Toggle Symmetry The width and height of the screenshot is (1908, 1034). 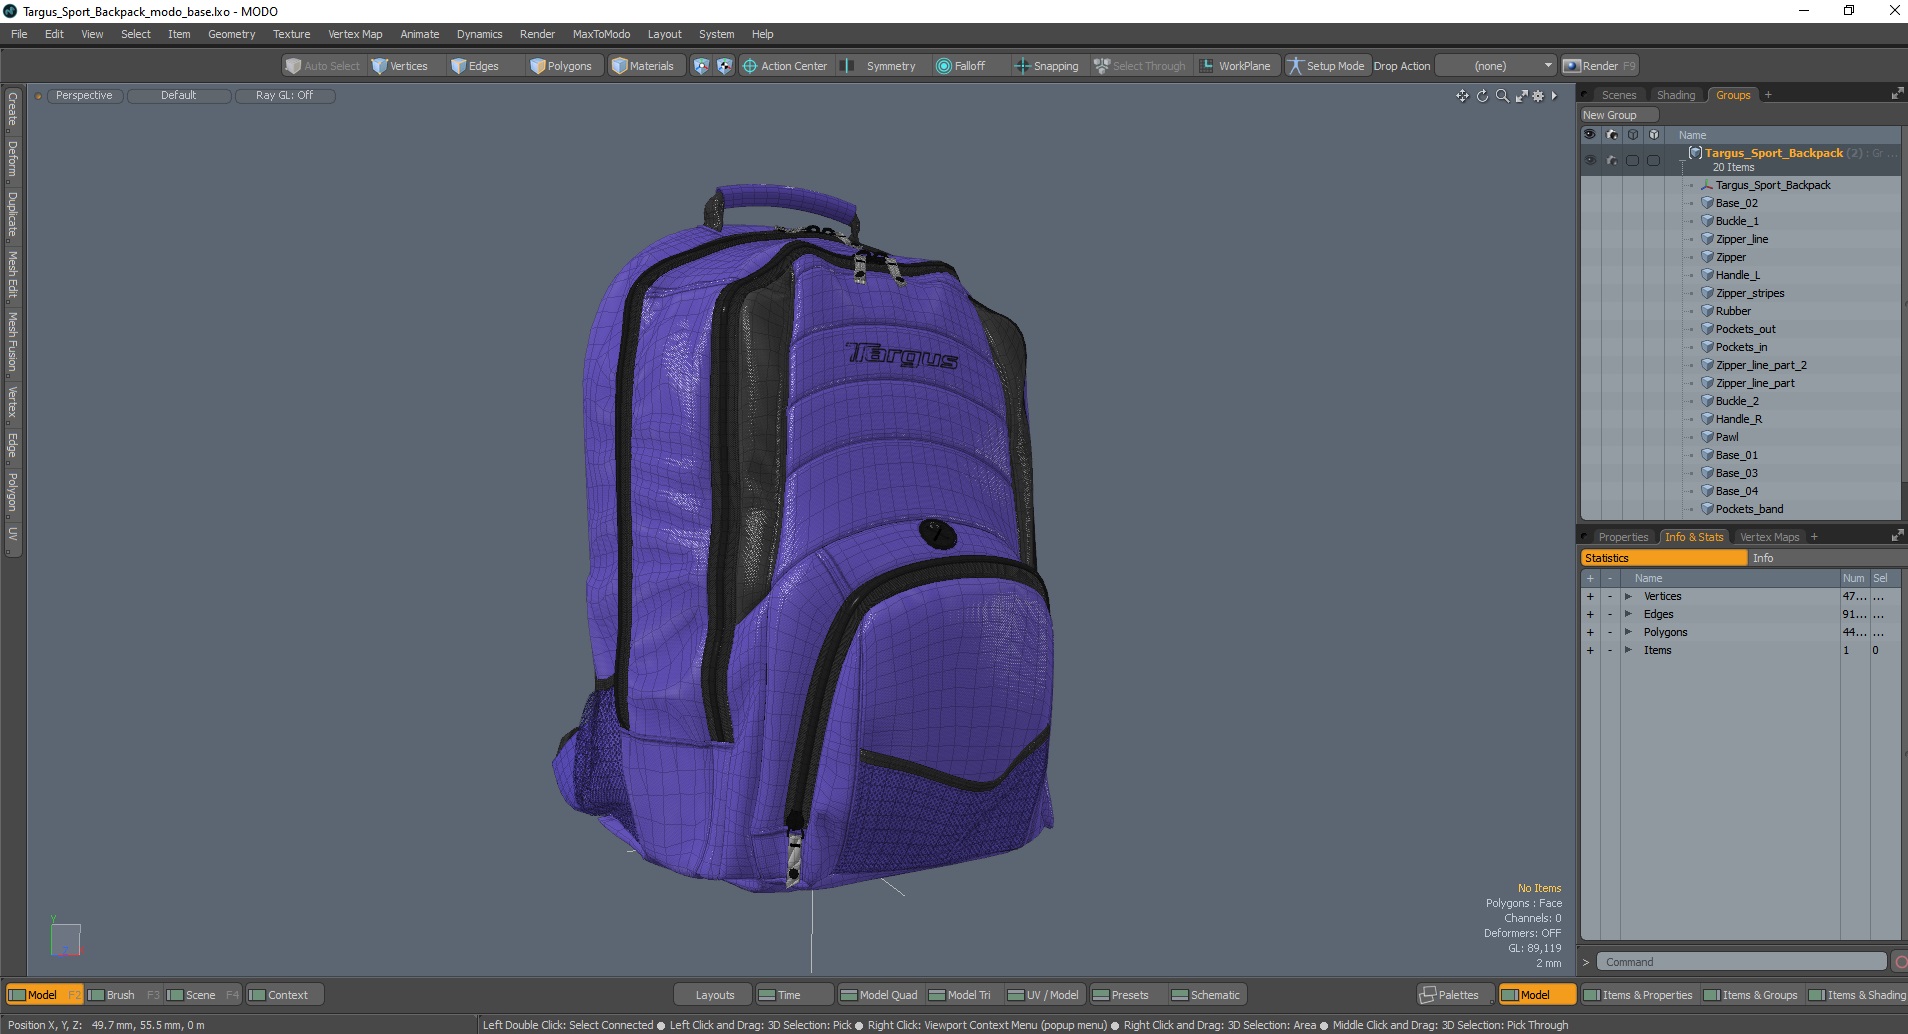[x=878, y=66]
